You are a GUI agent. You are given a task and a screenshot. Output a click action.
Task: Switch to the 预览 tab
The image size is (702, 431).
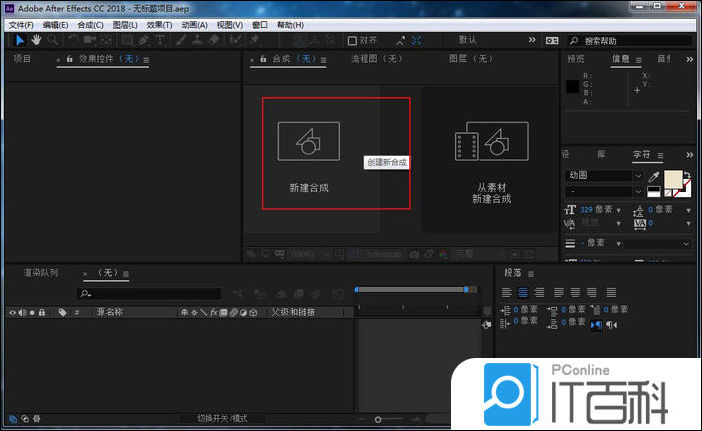(576, 59)
